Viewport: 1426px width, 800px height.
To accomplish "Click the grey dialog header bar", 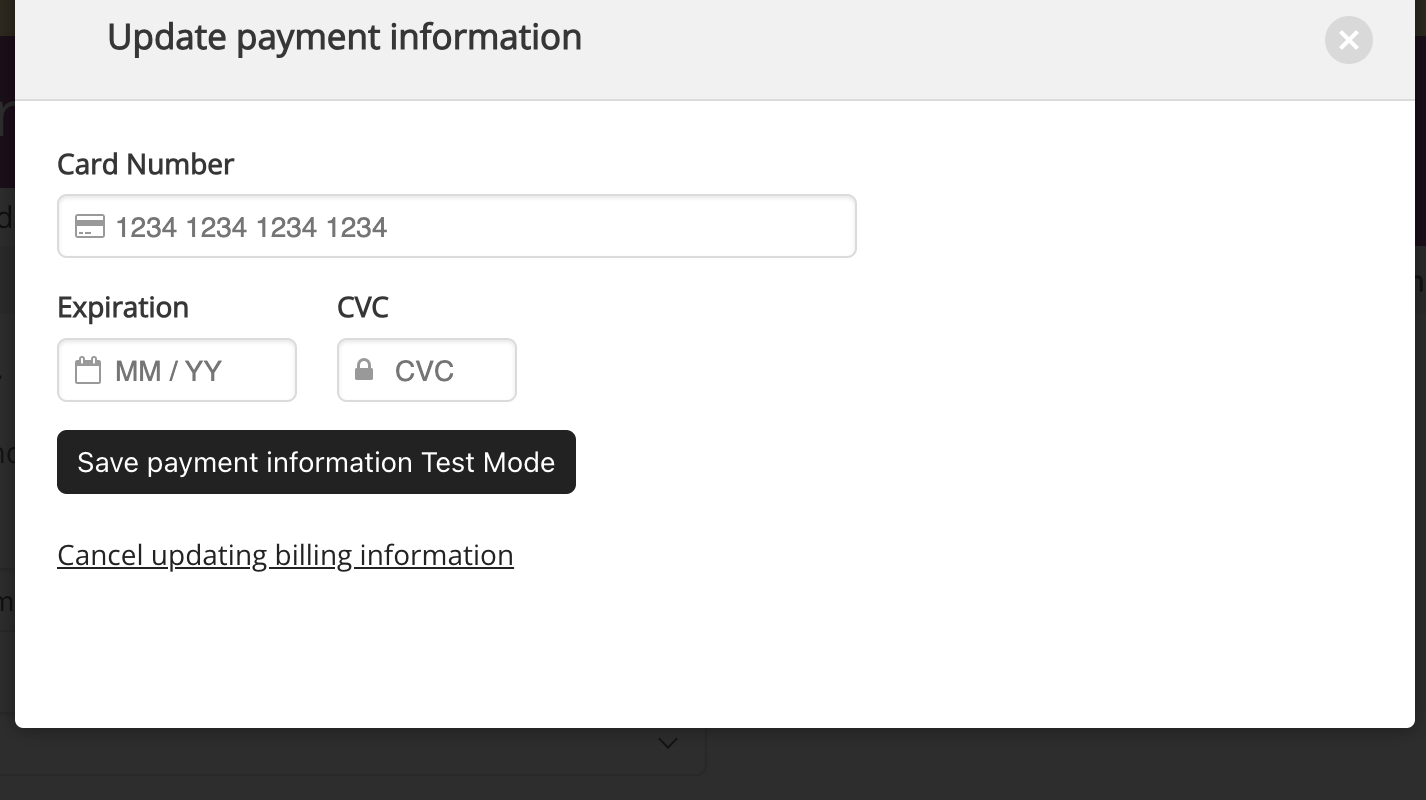I will (x=900, y=50).
